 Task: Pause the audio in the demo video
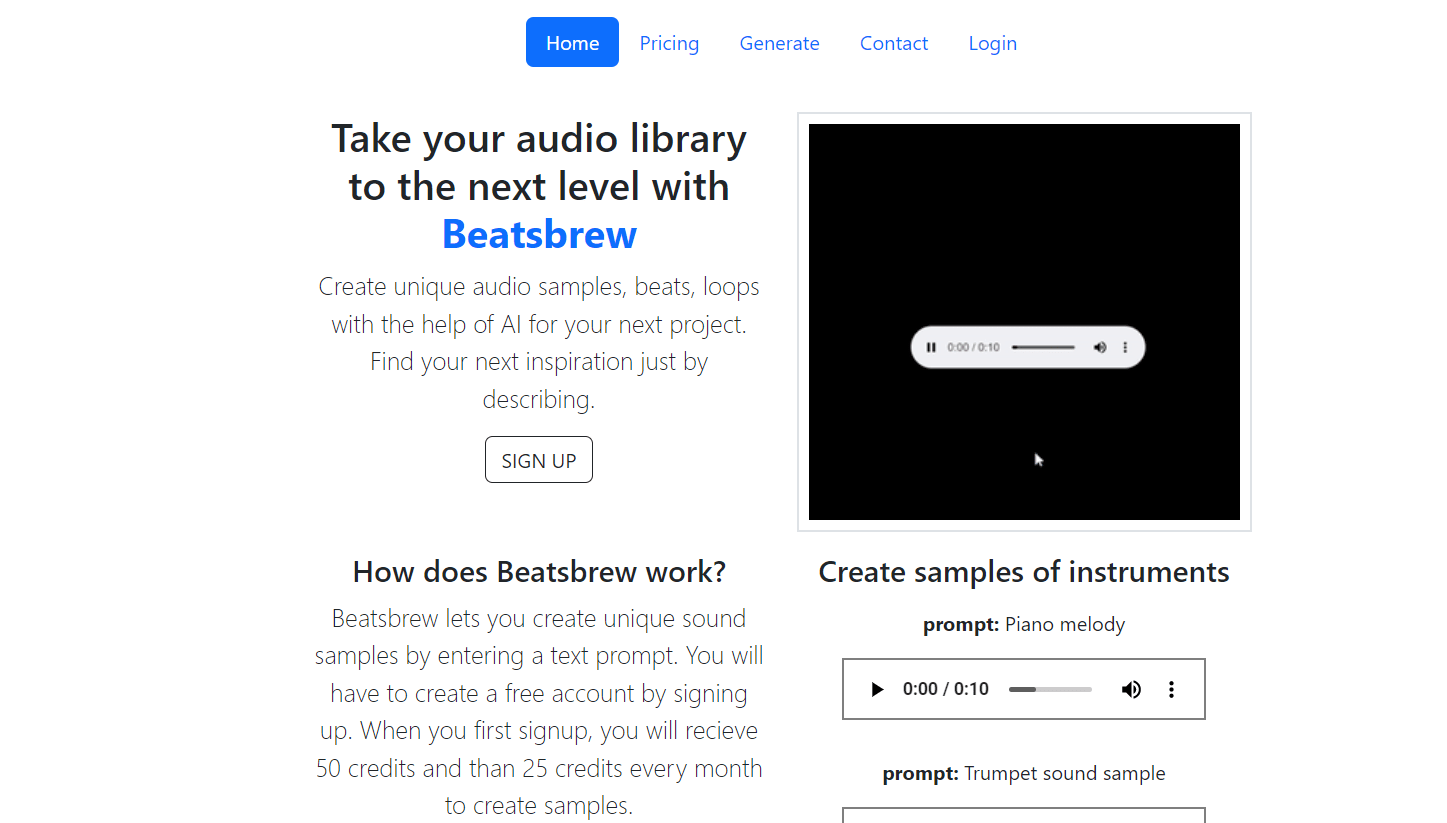point(931,347)
